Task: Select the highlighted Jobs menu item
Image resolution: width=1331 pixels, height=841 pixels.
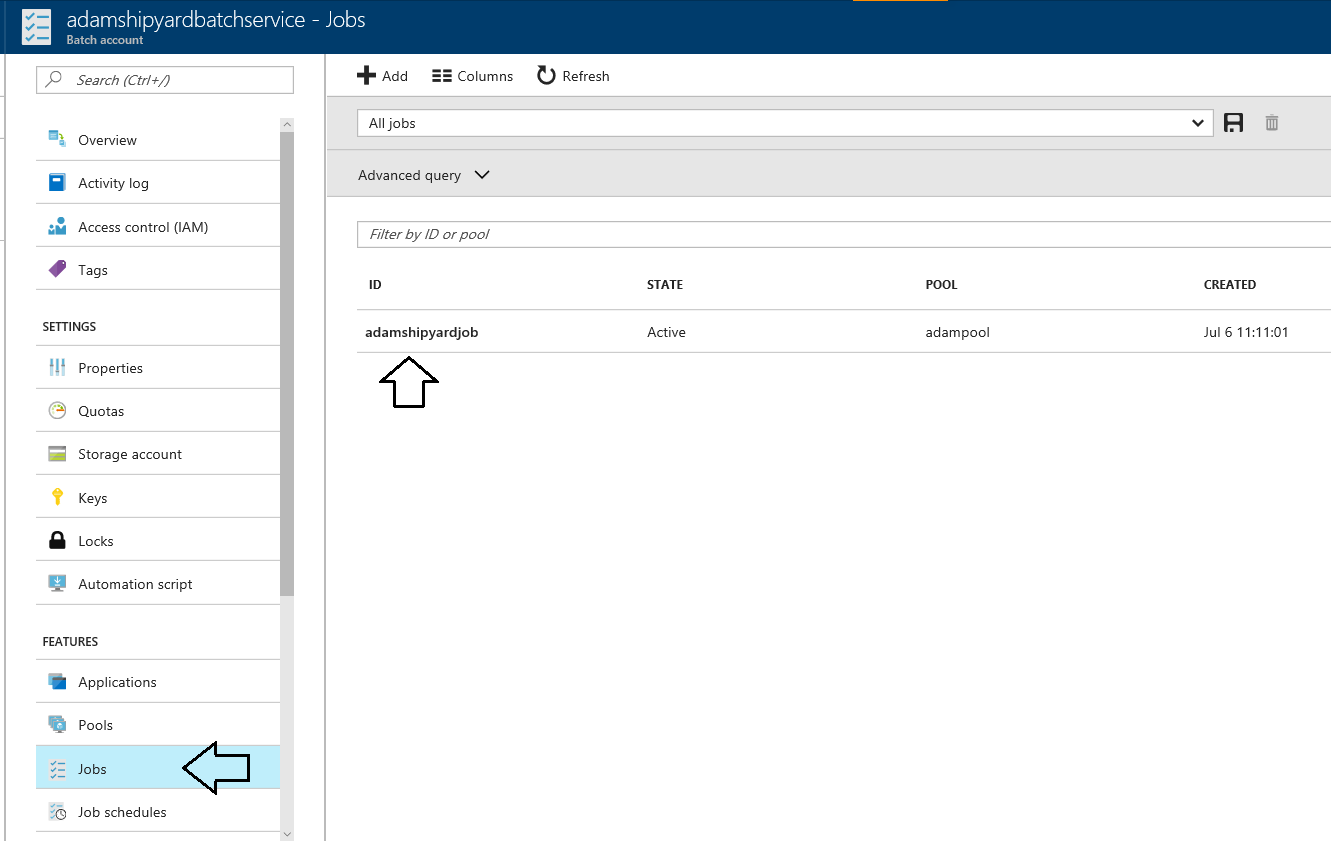Action: pyautogui.click(x=158, y=768)
